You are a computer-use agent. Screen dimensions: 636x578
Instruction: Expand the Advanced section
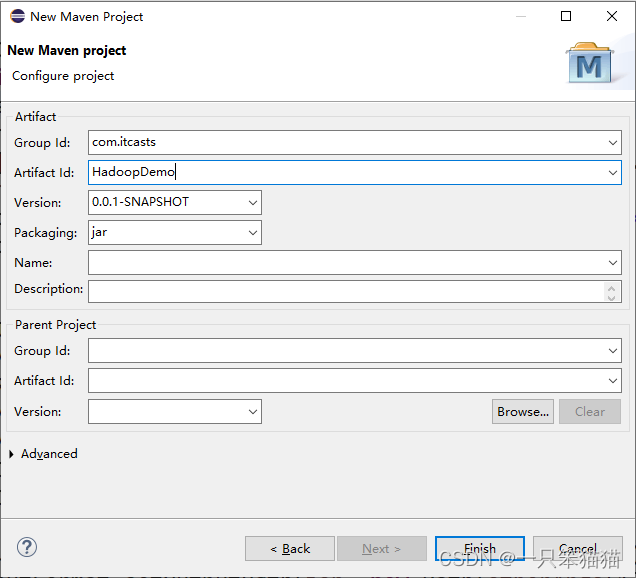12,454
